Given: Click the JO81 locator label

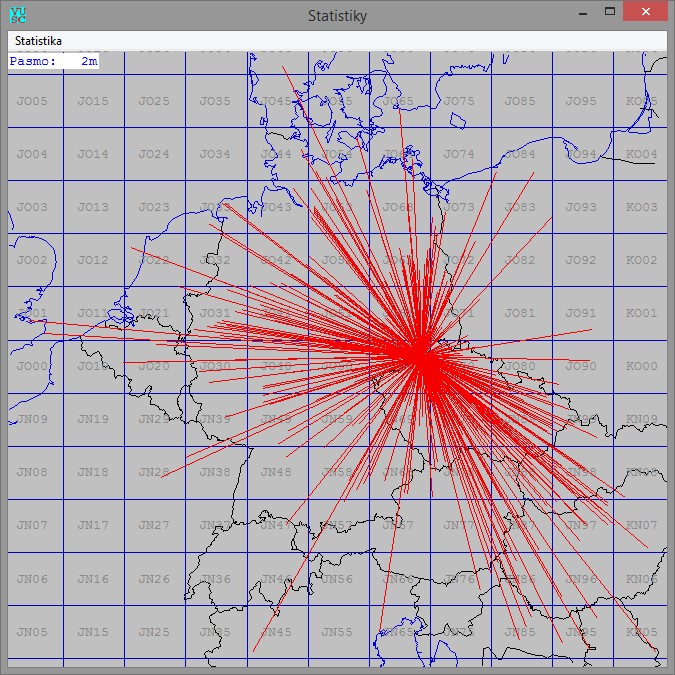Looking at the screenshot, I should click(520, 313).
